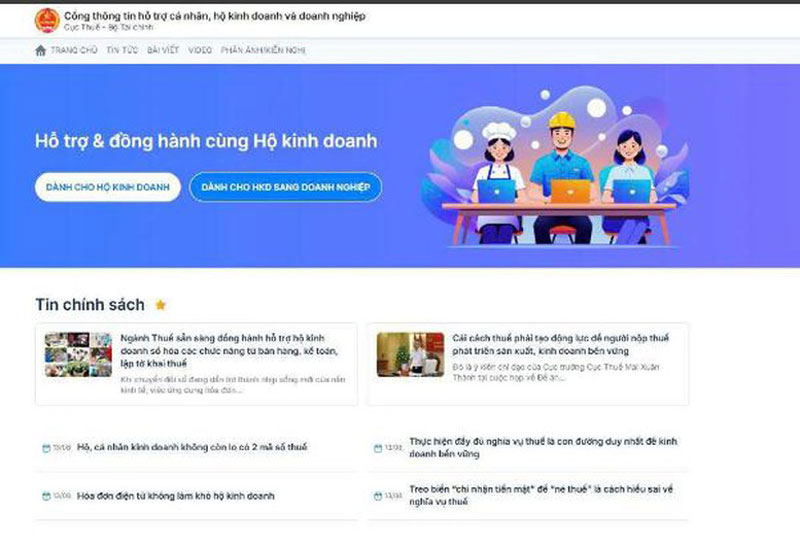Click the star icon beside Tin chính sách
800x546 pixels.
(x=160, y=305)
